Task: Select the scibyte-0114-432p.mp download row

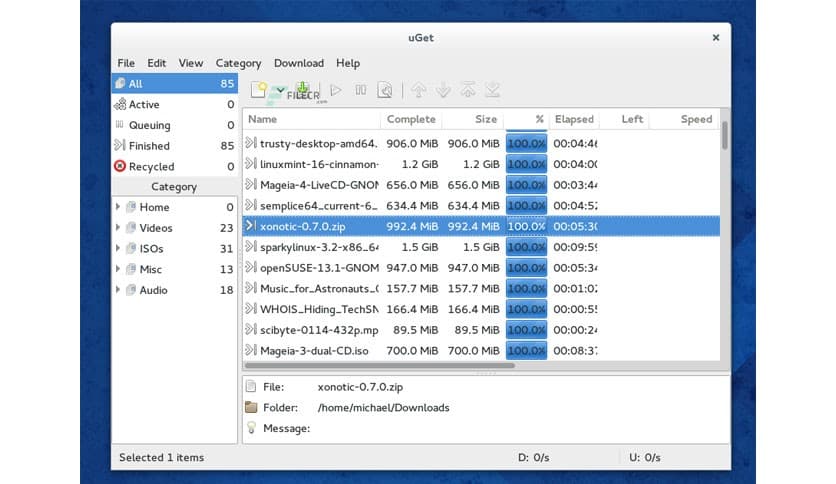Action: pyautogui.click(x=481, y=330)
